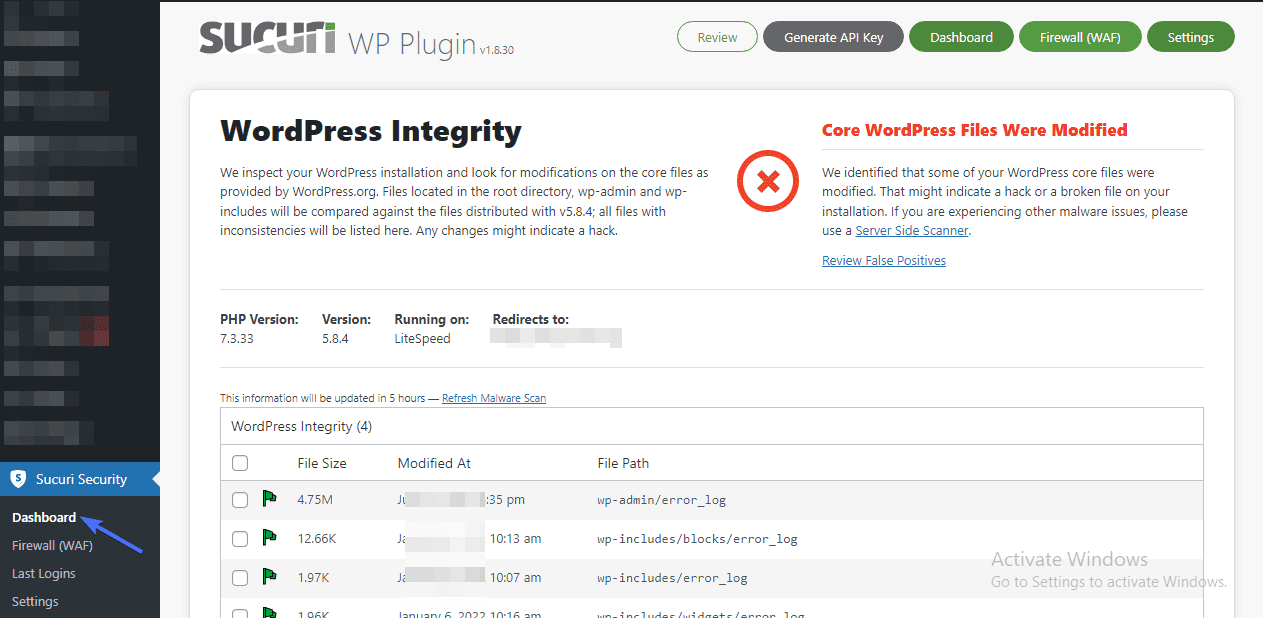Click green flag for wp-includes/error_log row
The height and width of the screenshot is (618, 1263).
click(269, 577)
